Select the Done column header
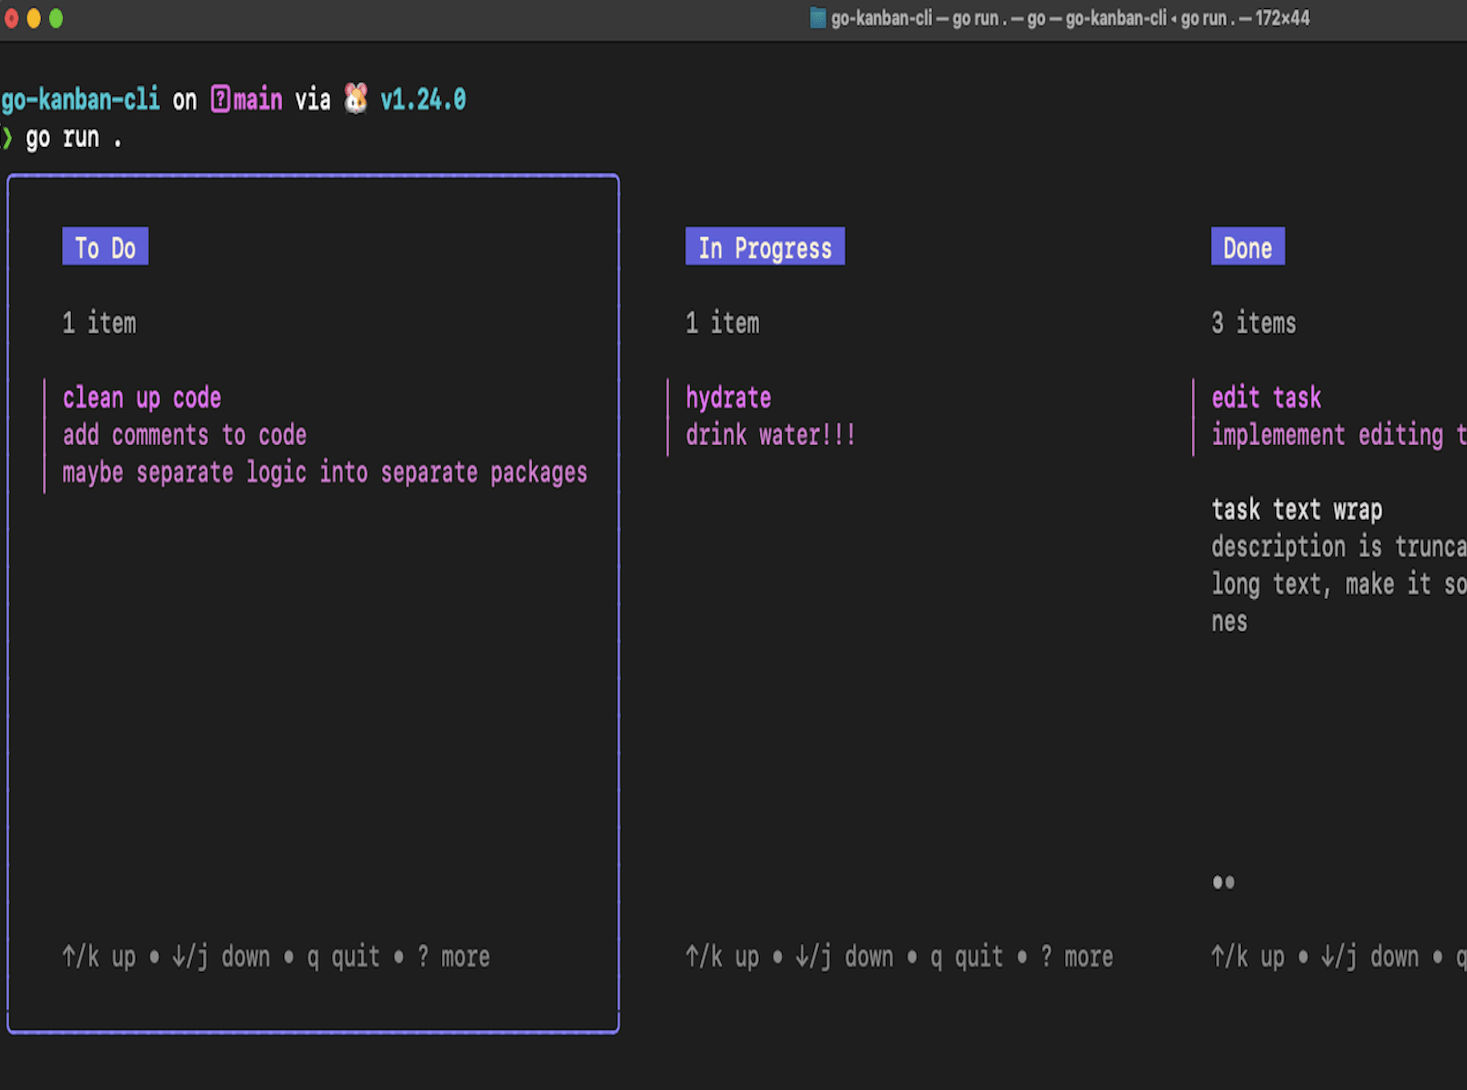Viewport: 1467px width, 1090px height. tap(1247, 247)
